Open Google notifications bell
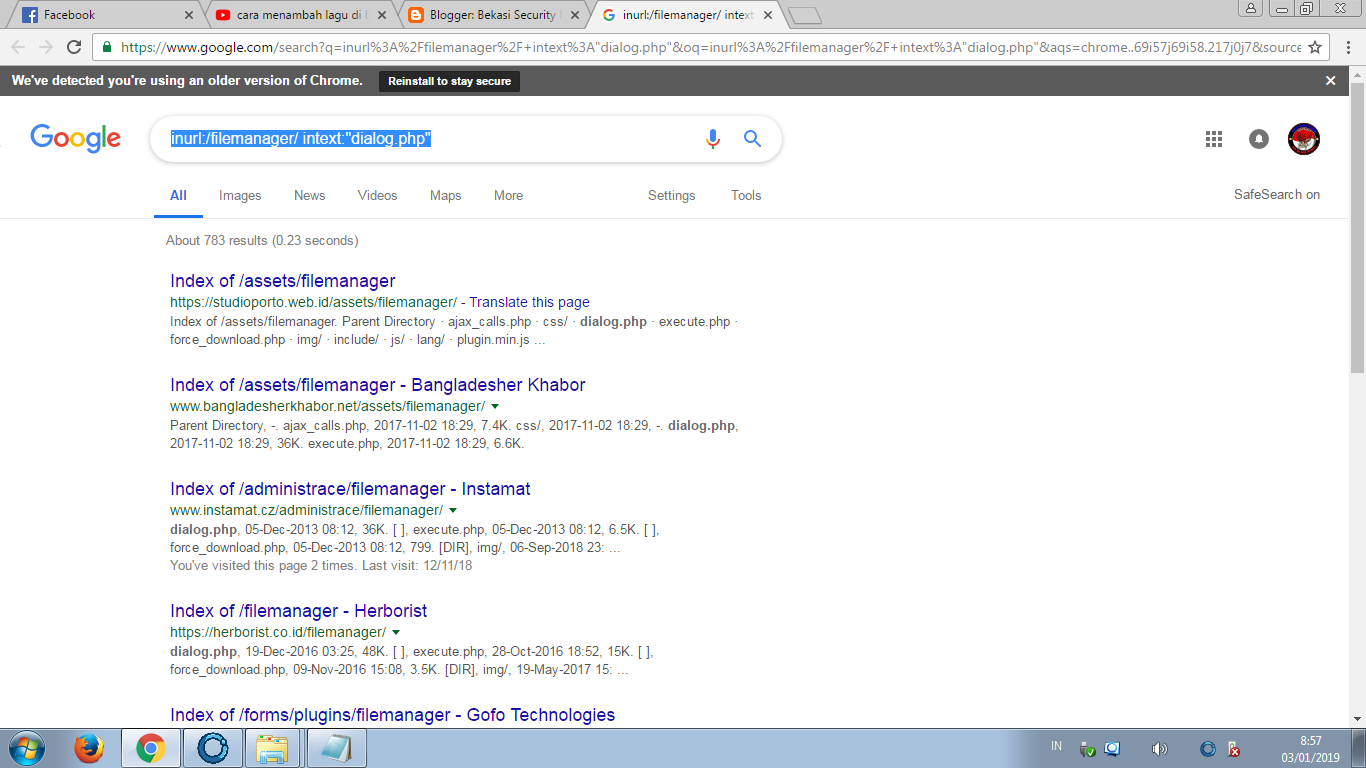Image resolution: width=1366 pixels, height=768 pixels. 1259,139
